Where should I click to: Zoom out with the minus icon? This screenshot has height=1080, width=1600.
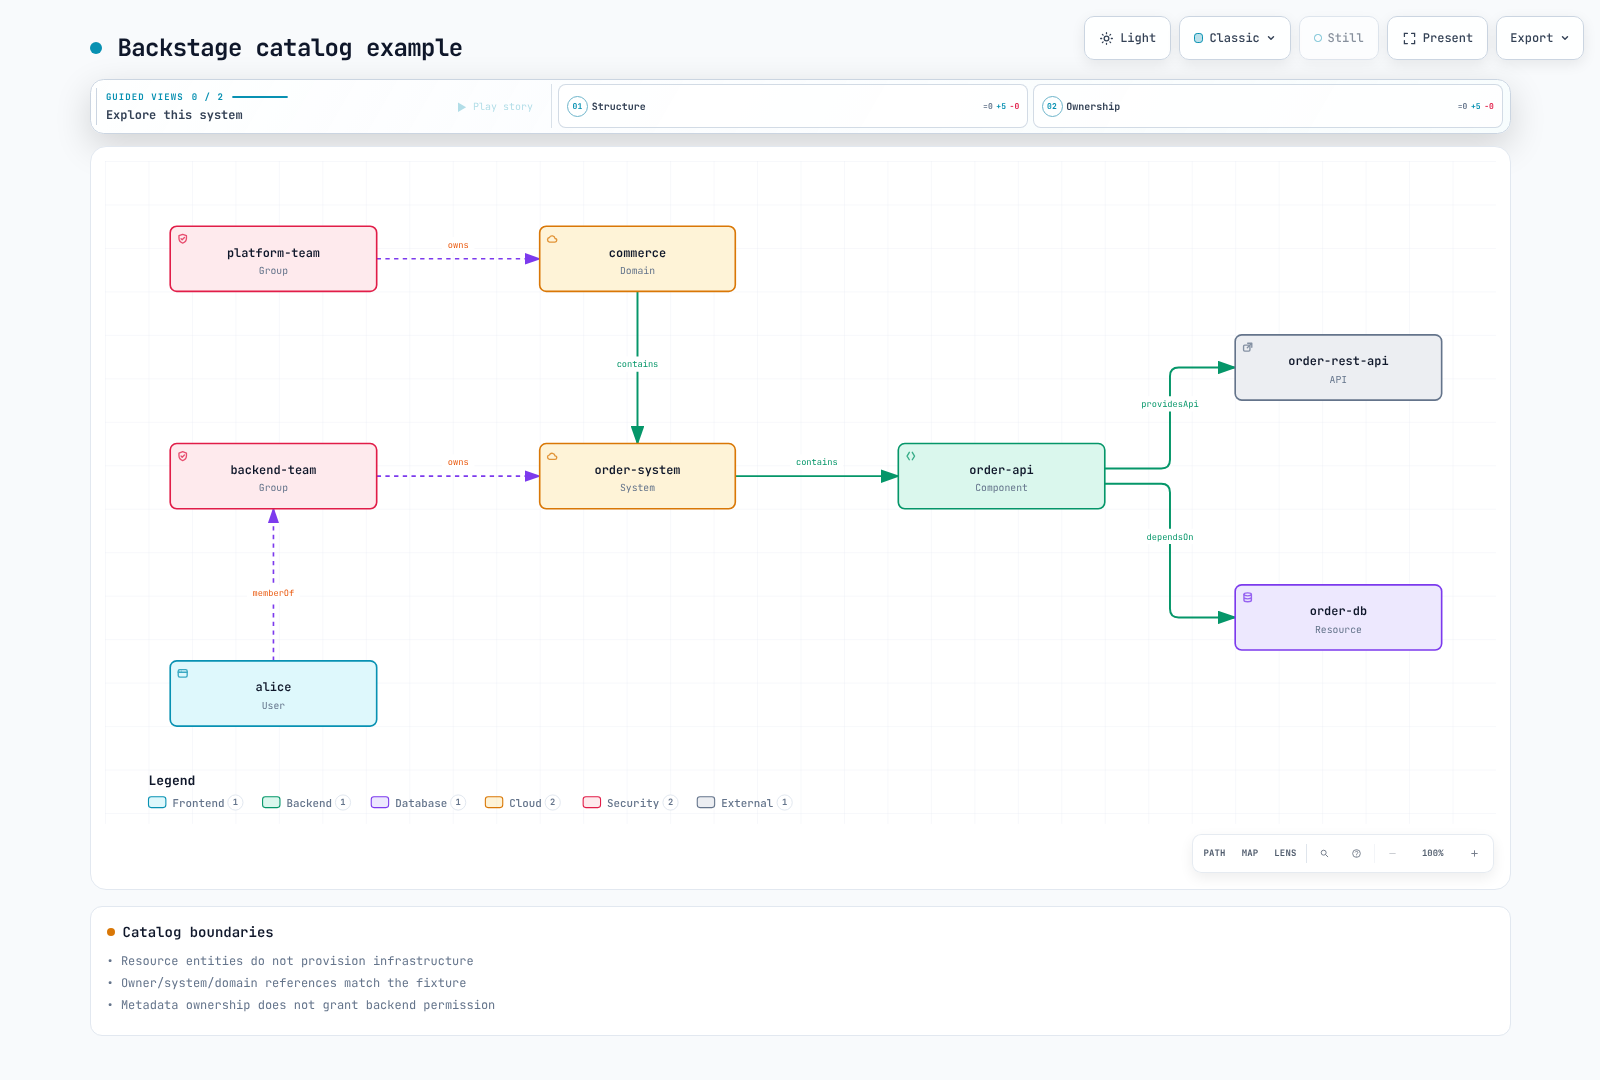1392,853
